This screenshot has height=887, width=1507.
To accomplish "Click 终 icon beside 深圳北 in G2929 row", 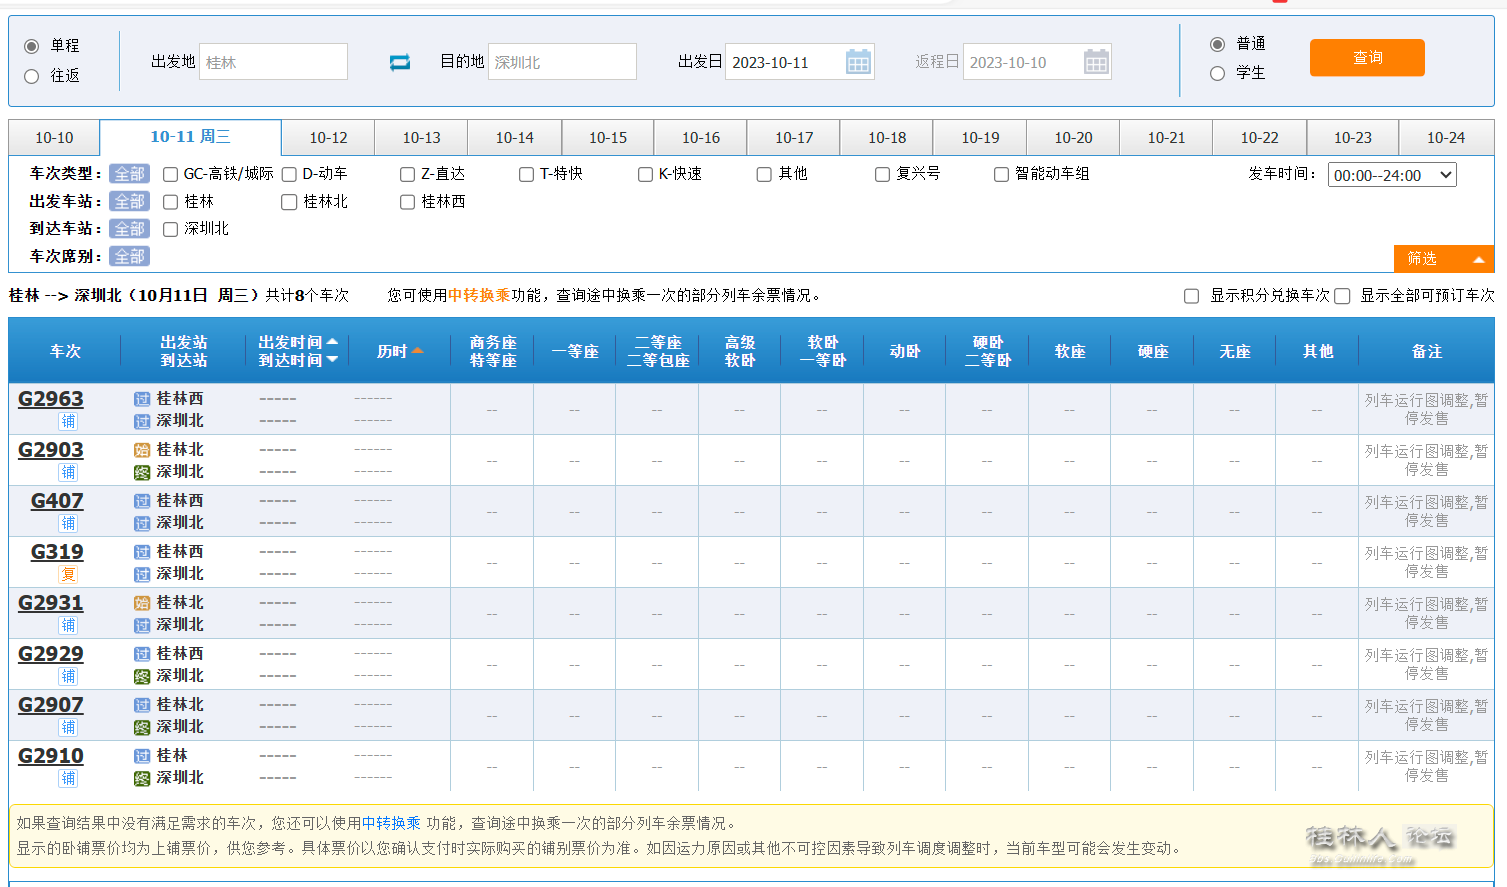I will point(142,676).
